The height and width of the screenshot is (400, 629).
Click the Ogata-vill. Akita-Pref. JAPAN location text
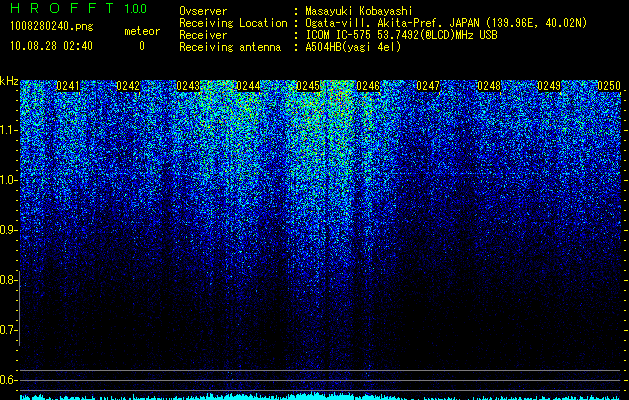click(446, 23)
